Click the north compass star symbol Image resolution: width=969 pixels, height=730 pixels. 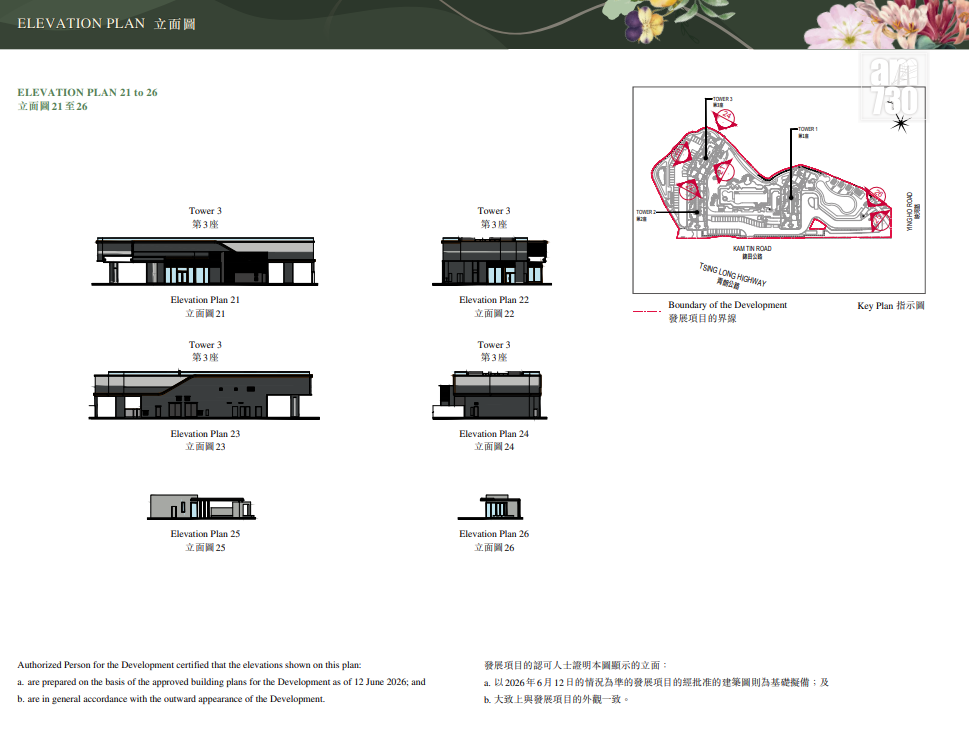900,124
